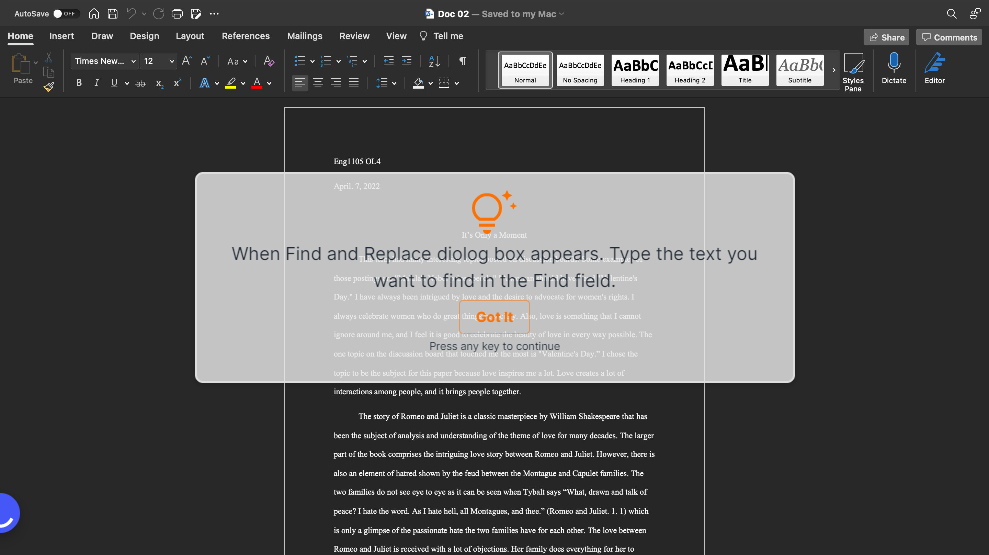Switch to the Insert tab
989x555 pixels.
(x=62, y=36)
